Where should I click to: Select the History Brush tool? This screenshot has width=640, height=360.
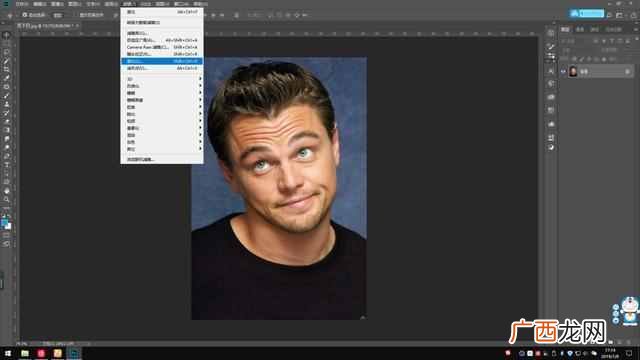pos(7,113)
